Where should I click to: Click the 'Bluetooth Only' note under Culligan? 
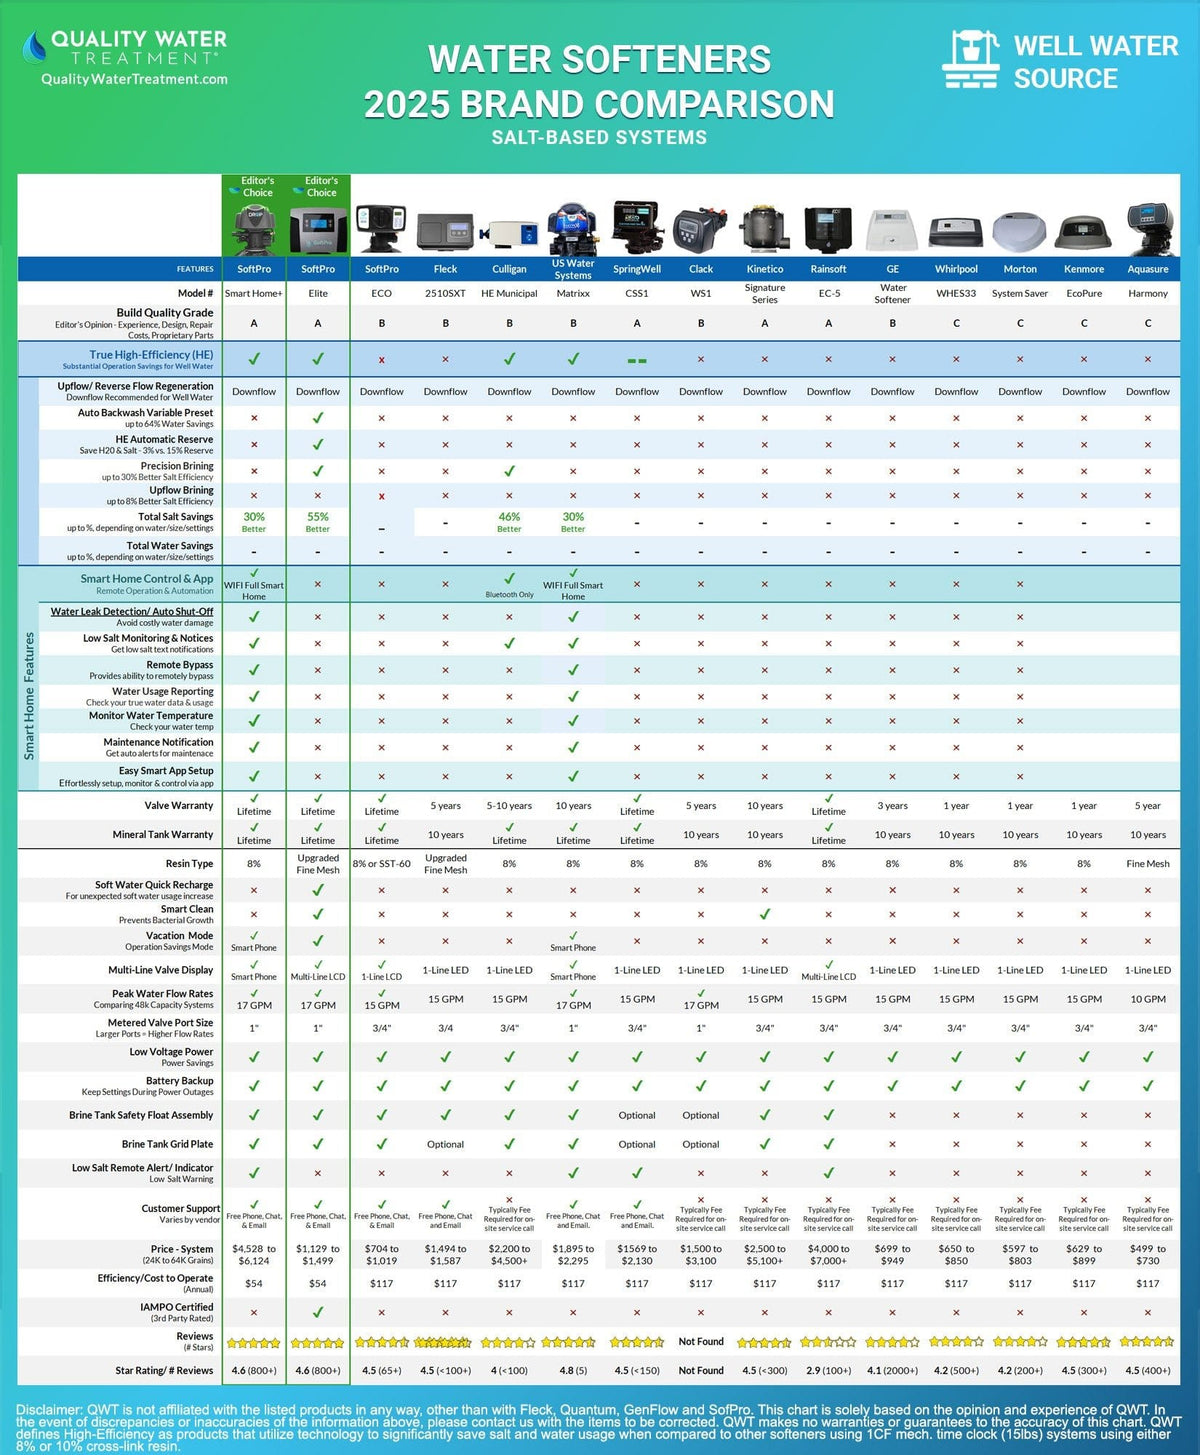pos(509,595)
